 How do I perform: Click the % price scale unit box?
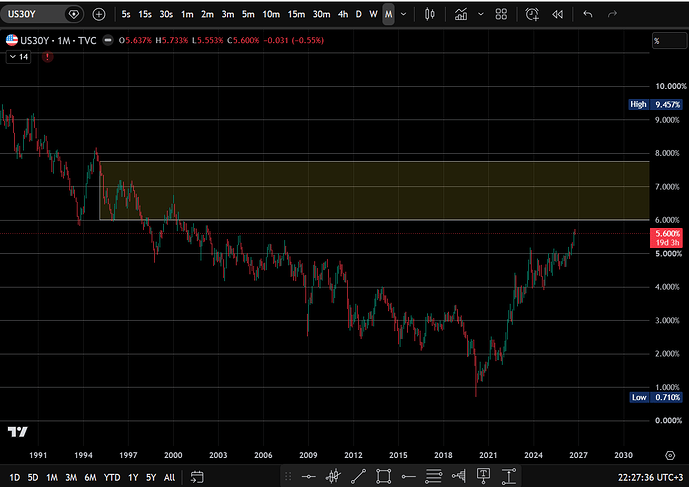(669, 41)
